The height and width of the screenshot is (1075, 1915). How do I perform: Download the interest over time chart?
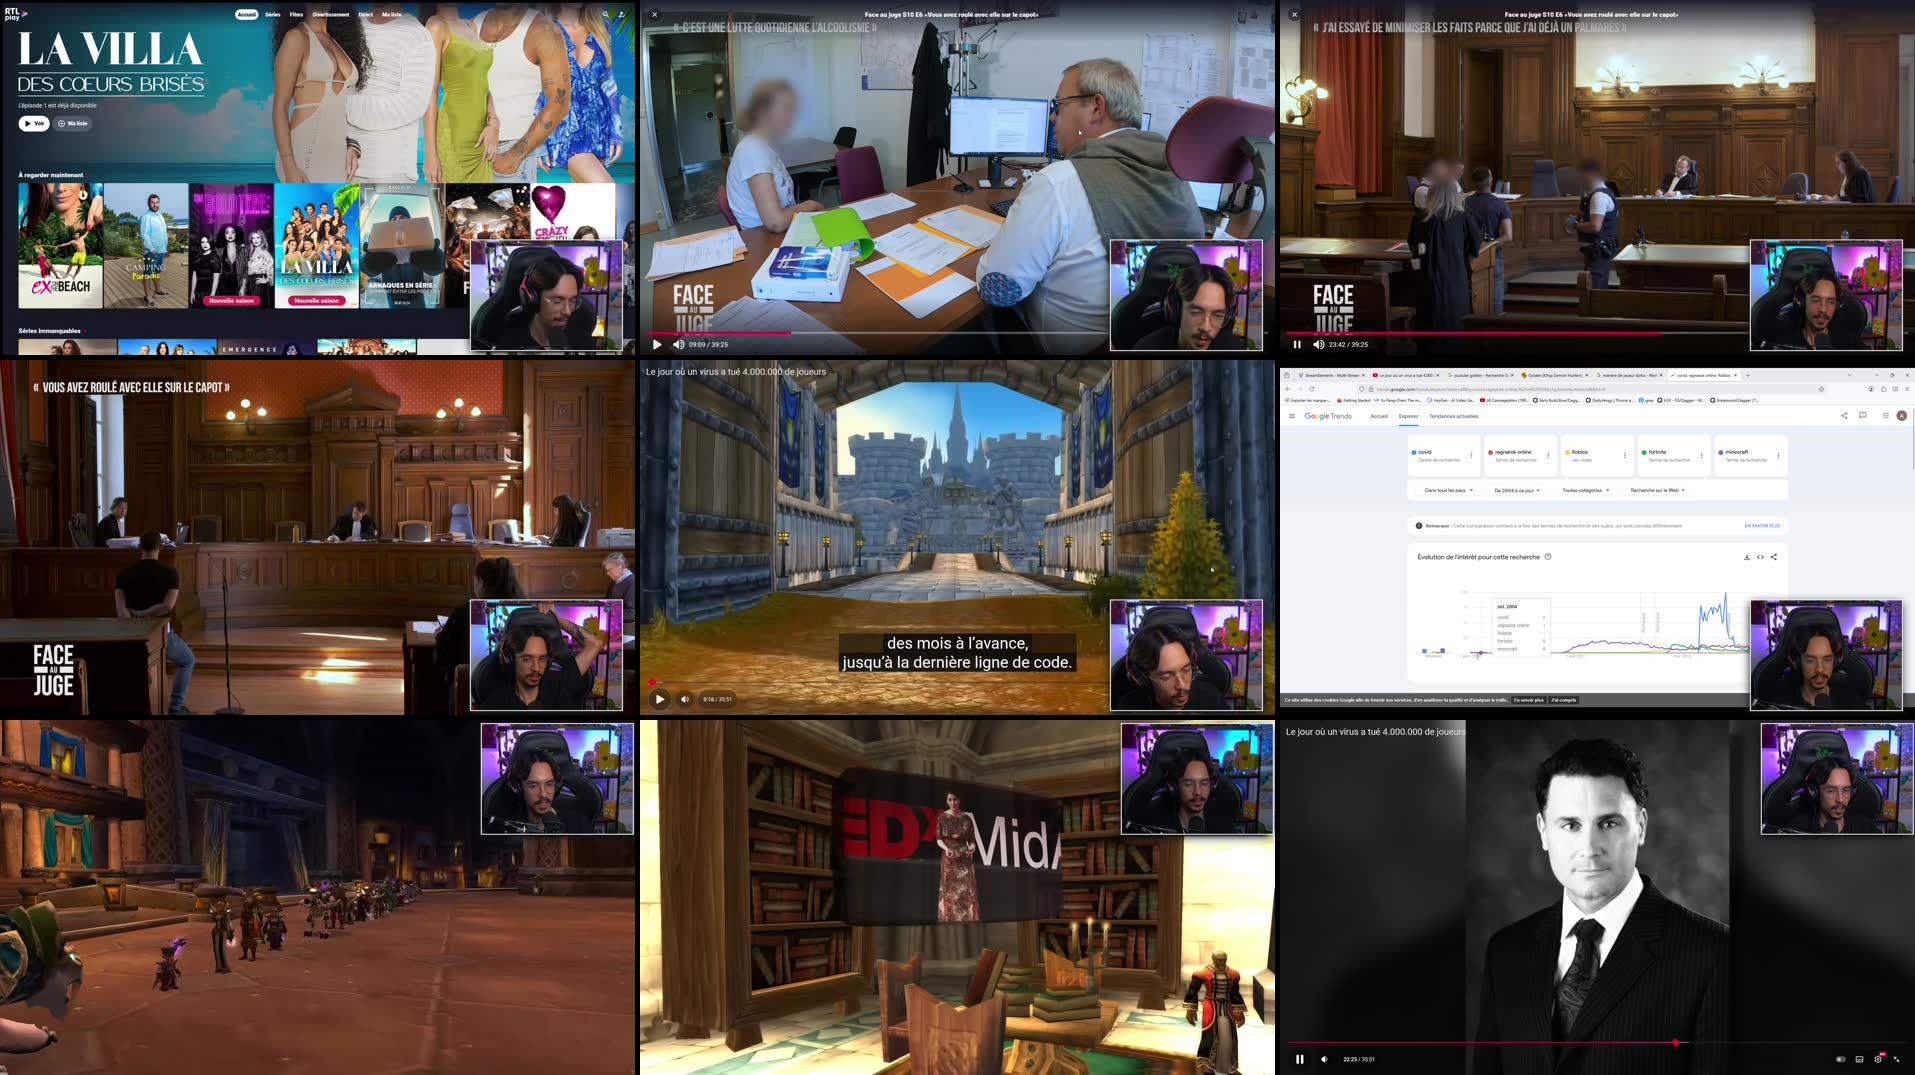coord(1747,557)
